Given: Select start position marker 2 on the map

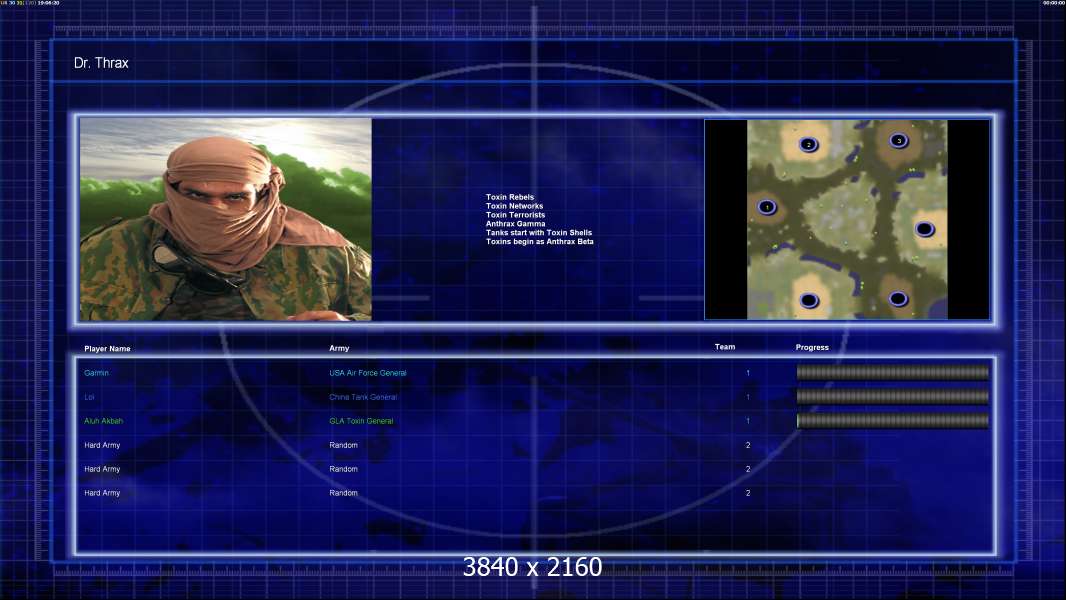Looking at the screenshot, I should coord(808,144).
